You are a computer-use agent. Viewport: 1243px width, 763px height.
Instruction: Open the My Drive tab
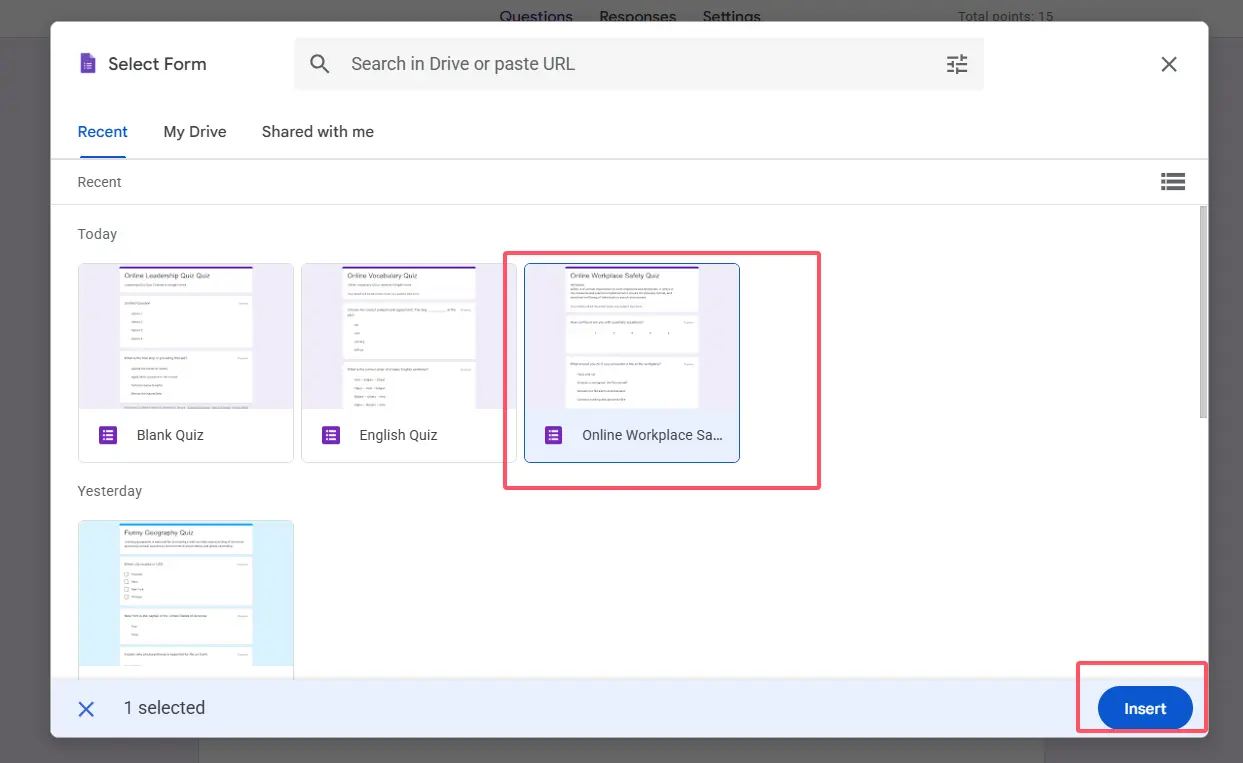(x=195, y=132)
